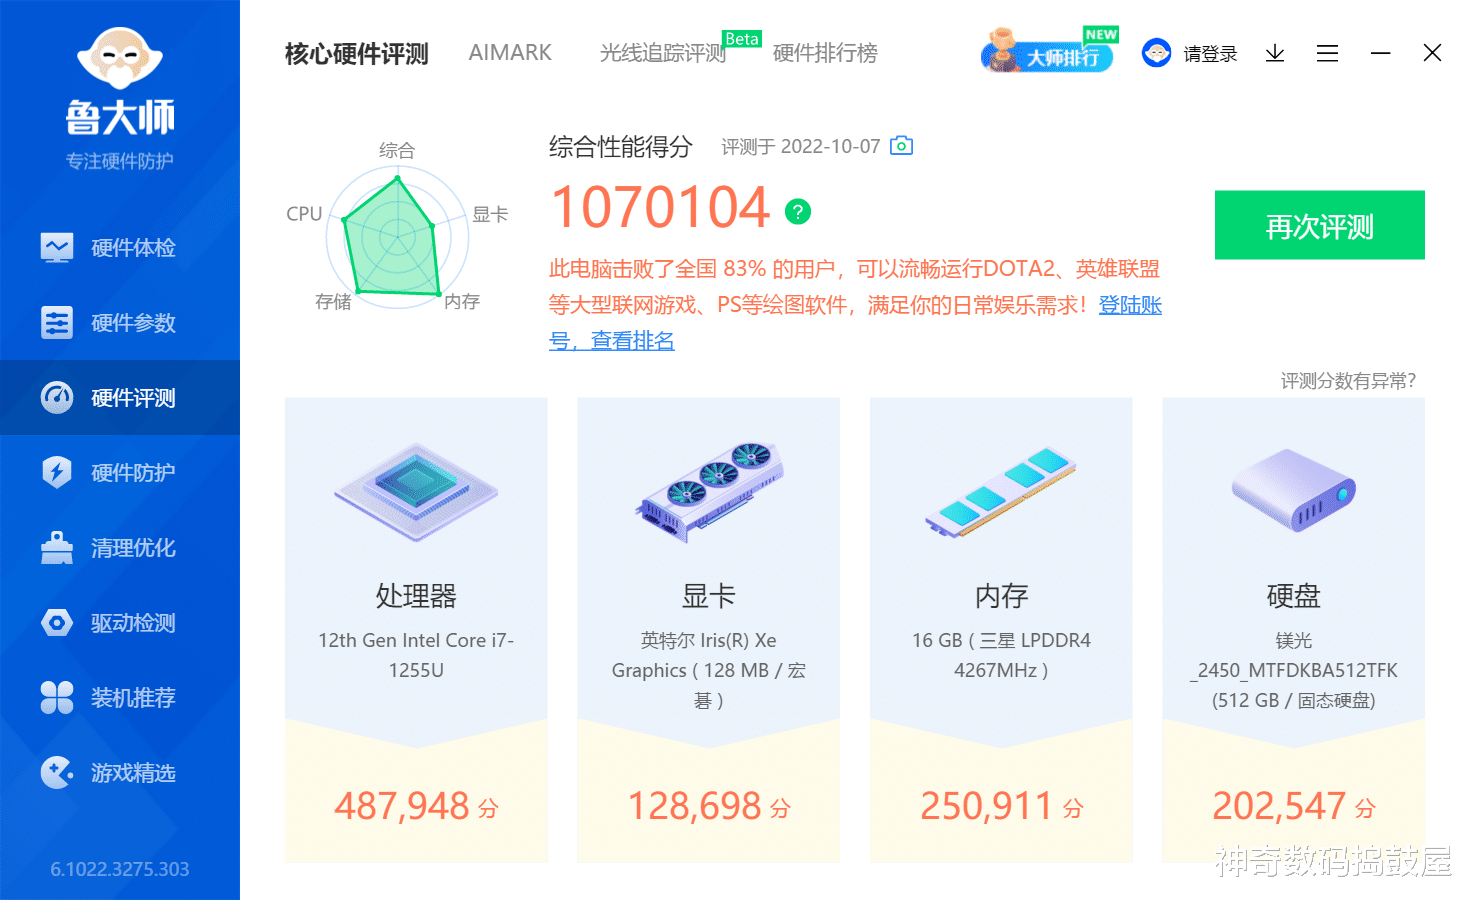Minimize the window
This screenshot has width=1470, height=900.
click(x=1381, y=53)
